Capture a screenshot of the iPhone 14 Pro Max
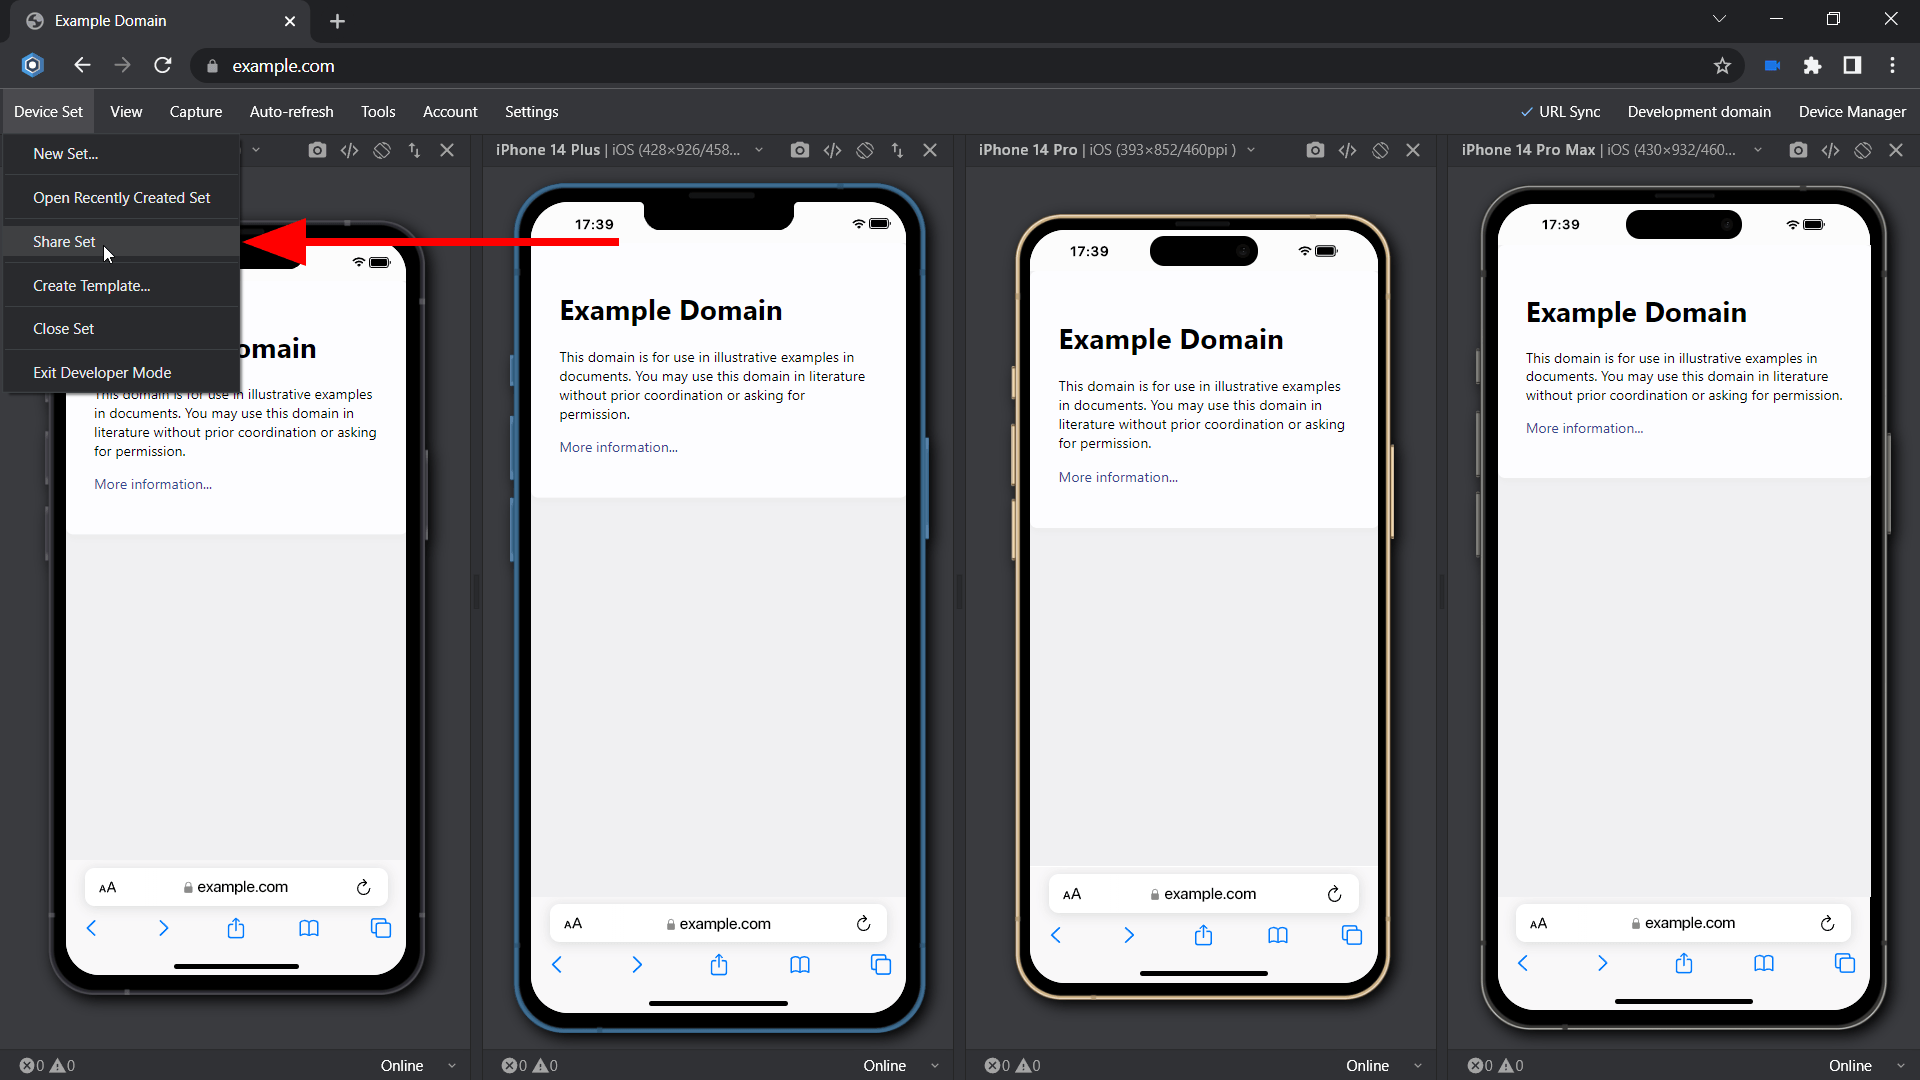The image size is (1920, 1080). (1798, 150)
